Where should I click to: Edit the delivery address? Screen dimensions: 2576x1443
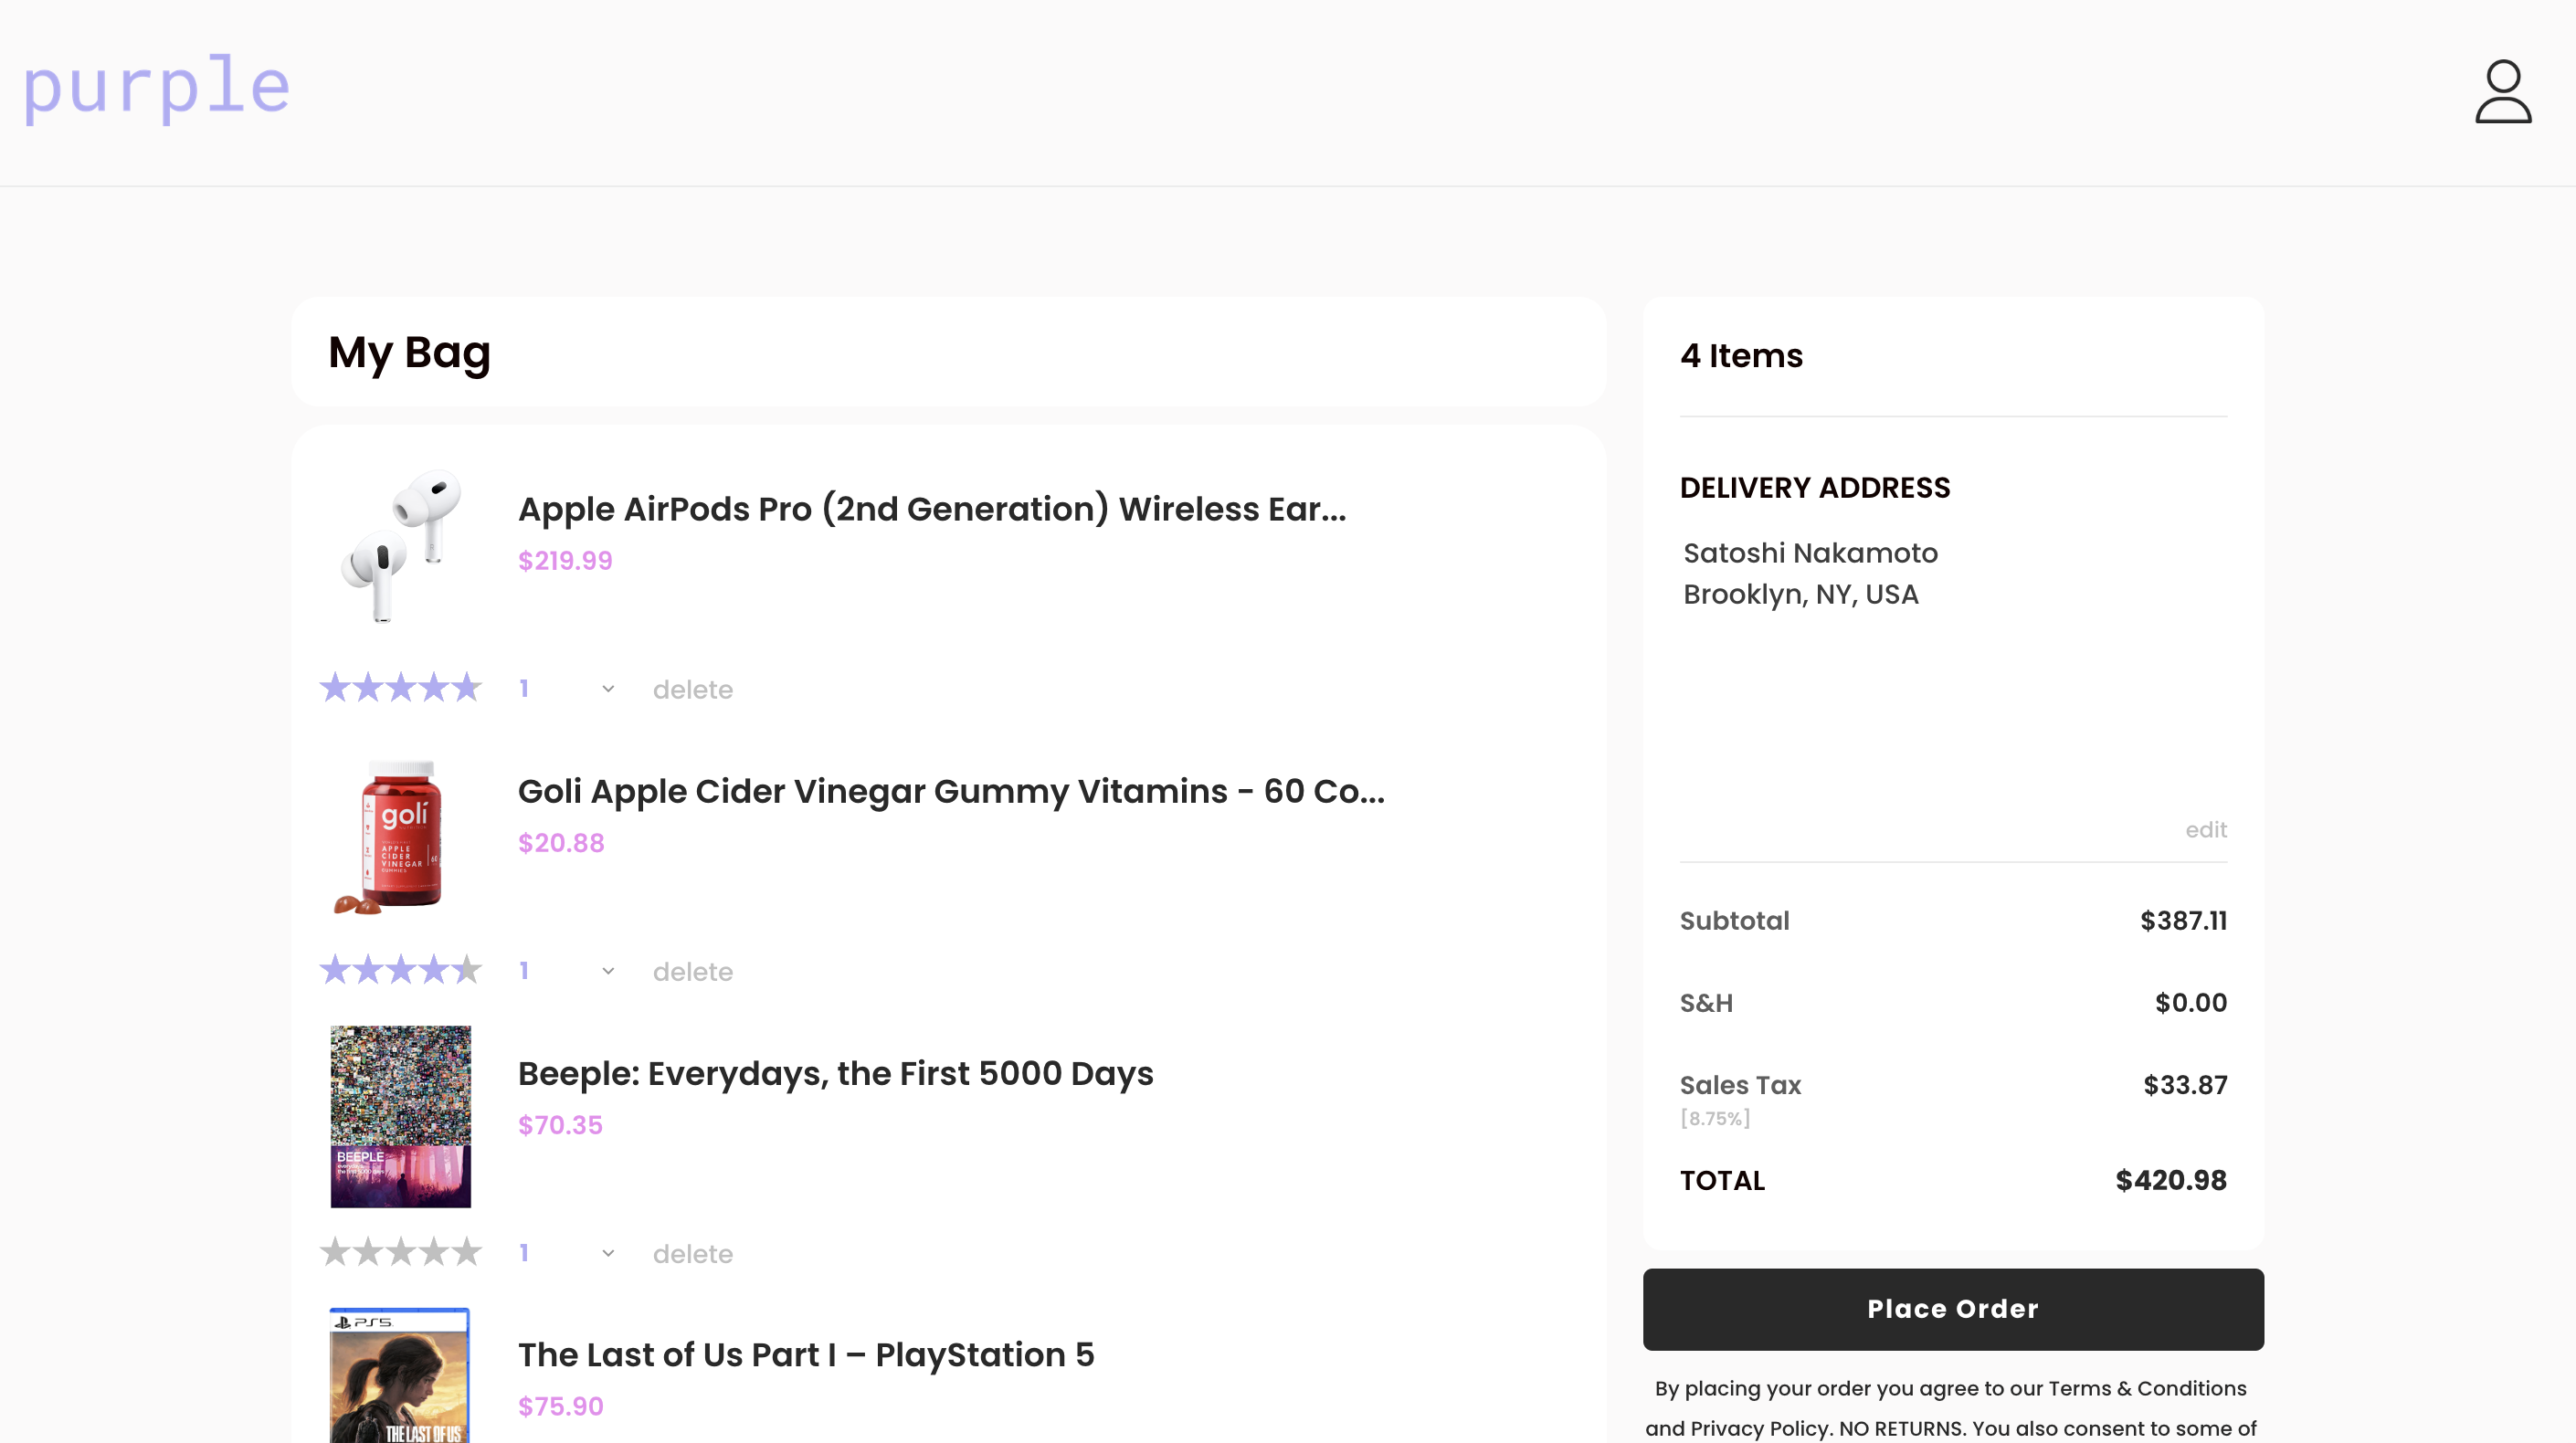[x=2206, y=830]
